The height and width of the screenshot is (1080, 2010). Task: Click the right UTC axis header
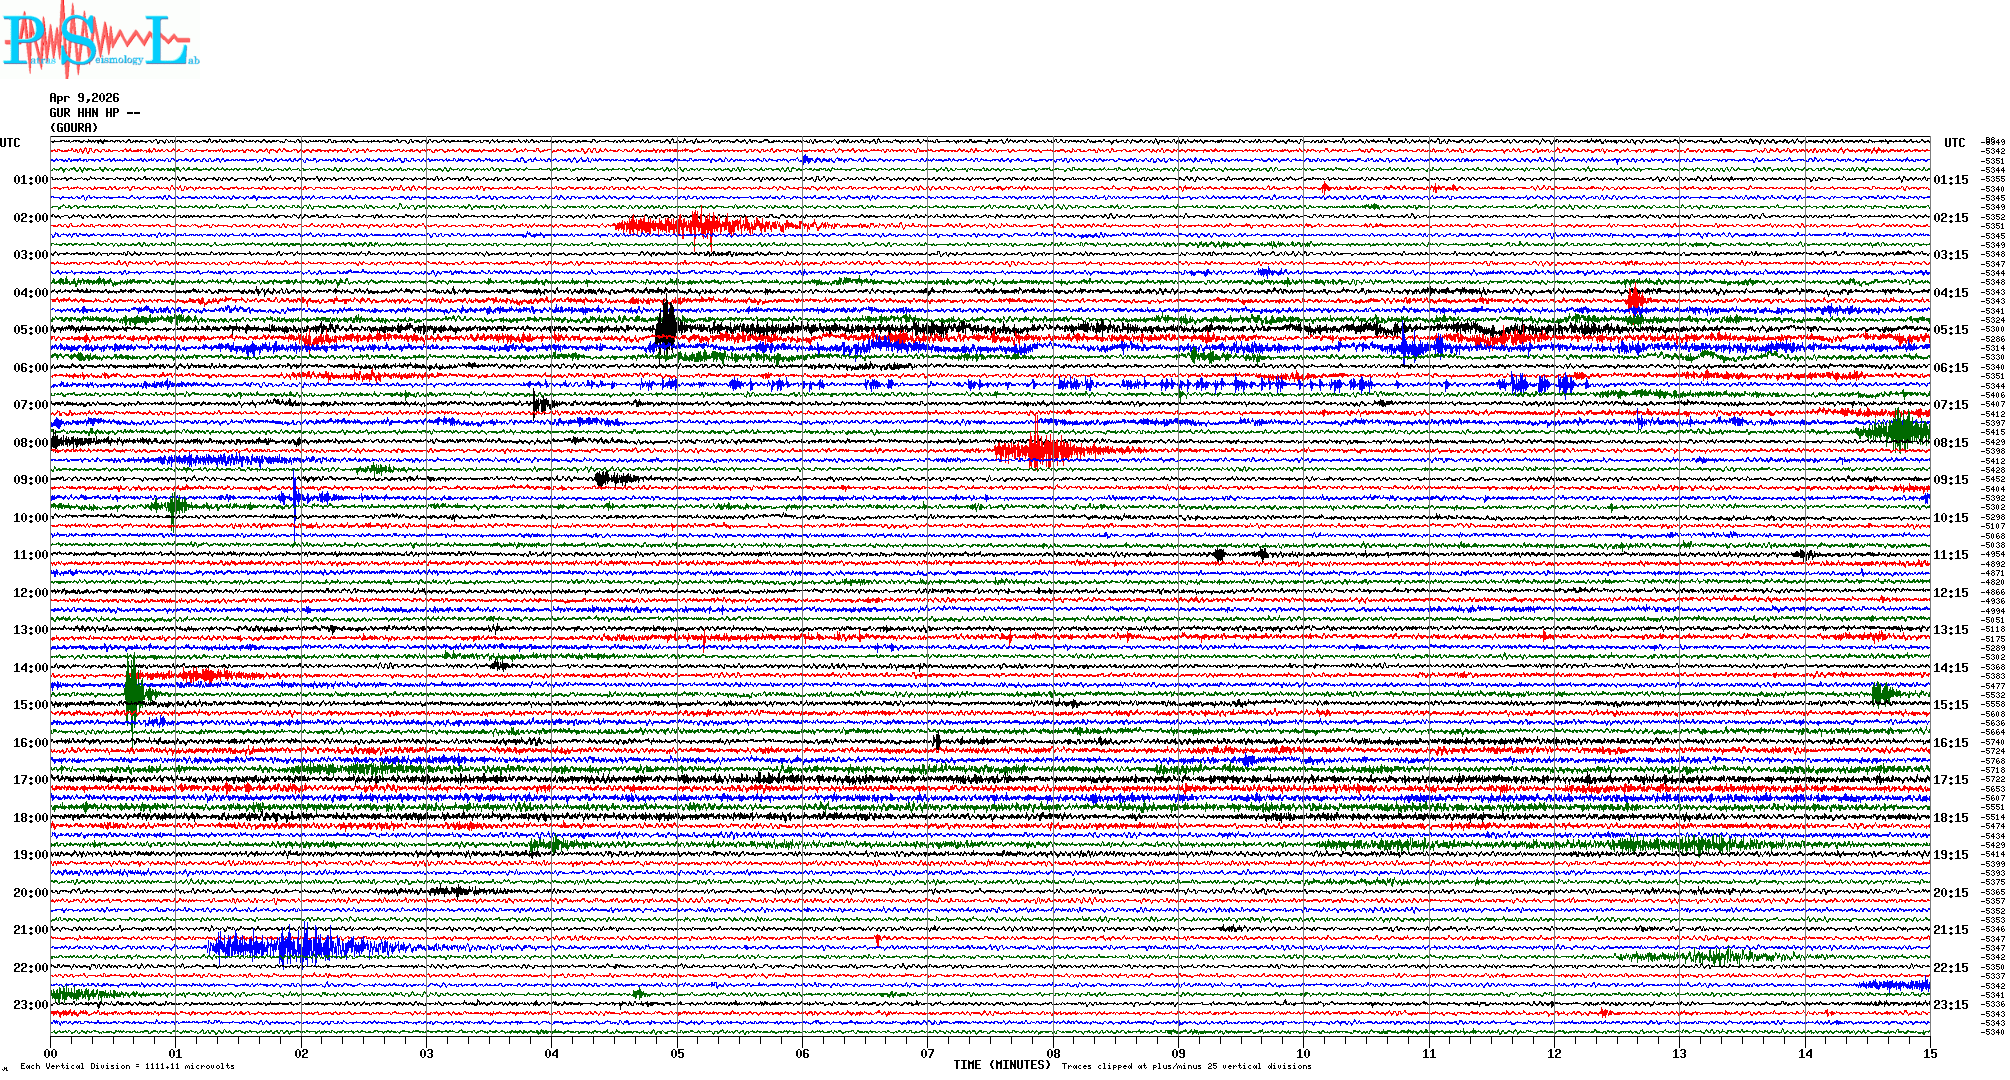(1954, 143)
